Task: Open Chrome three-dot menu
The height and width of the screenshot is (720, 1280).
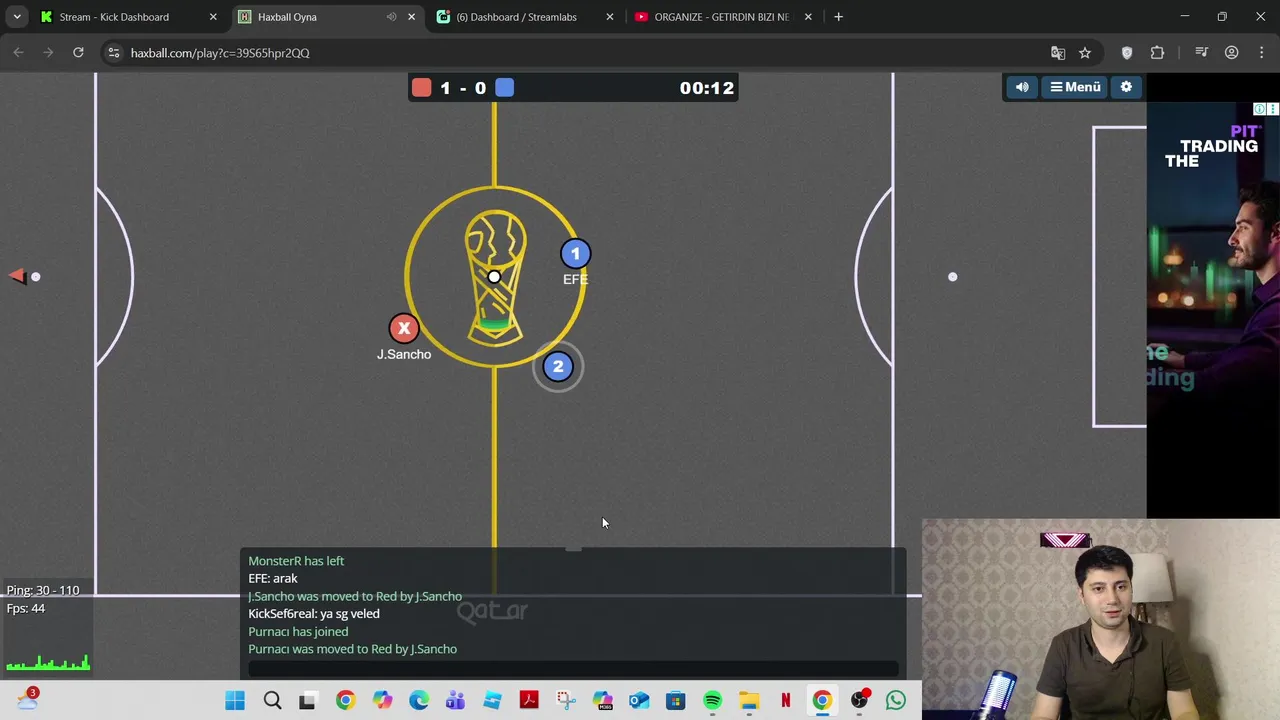Action: [1262, 53]
